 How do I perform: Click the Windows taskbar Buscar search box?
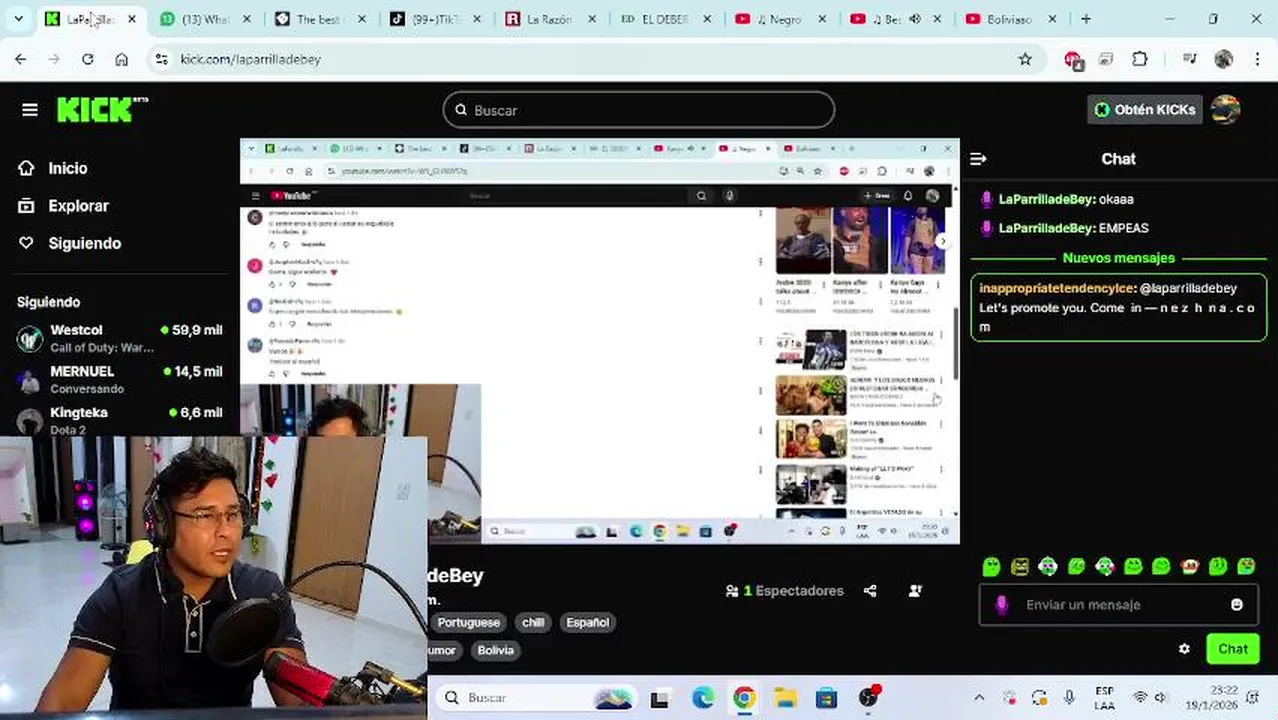pyautogui.click(x=538, y=698)
